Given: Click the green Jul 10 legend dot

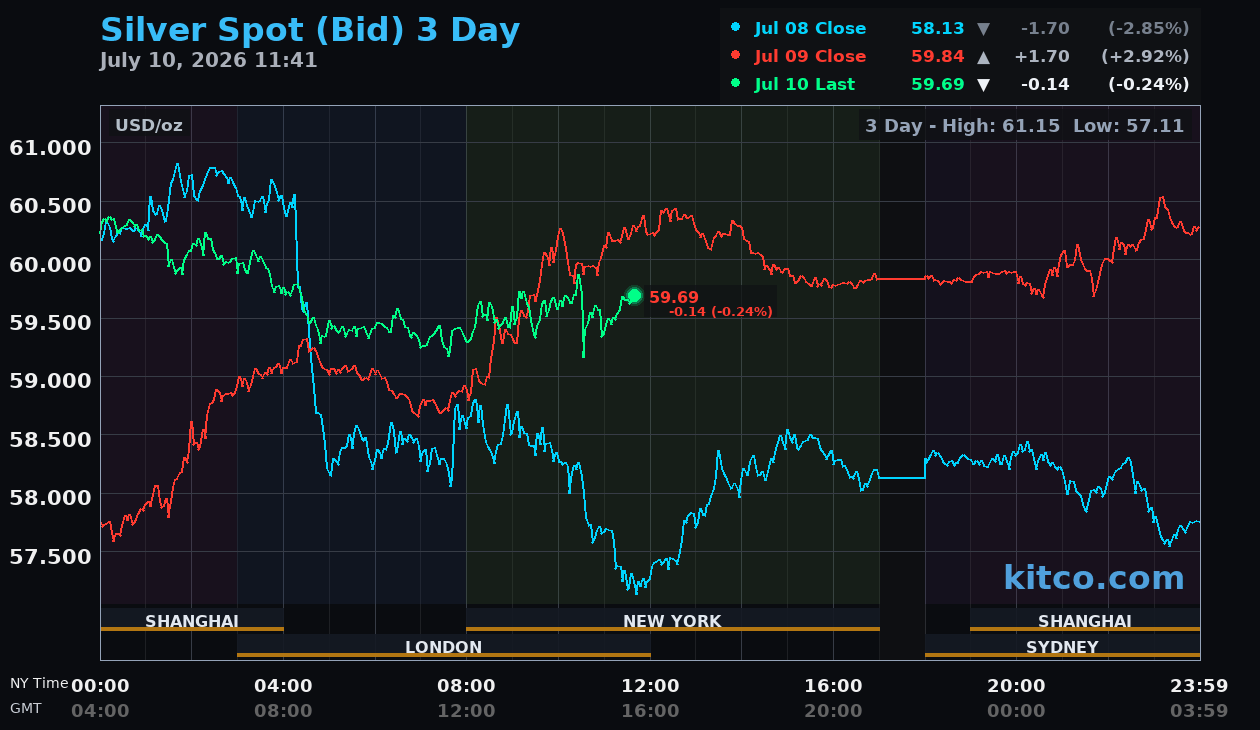Looking at the screenshot, I should pyautogui.click(x=736, y=84).
